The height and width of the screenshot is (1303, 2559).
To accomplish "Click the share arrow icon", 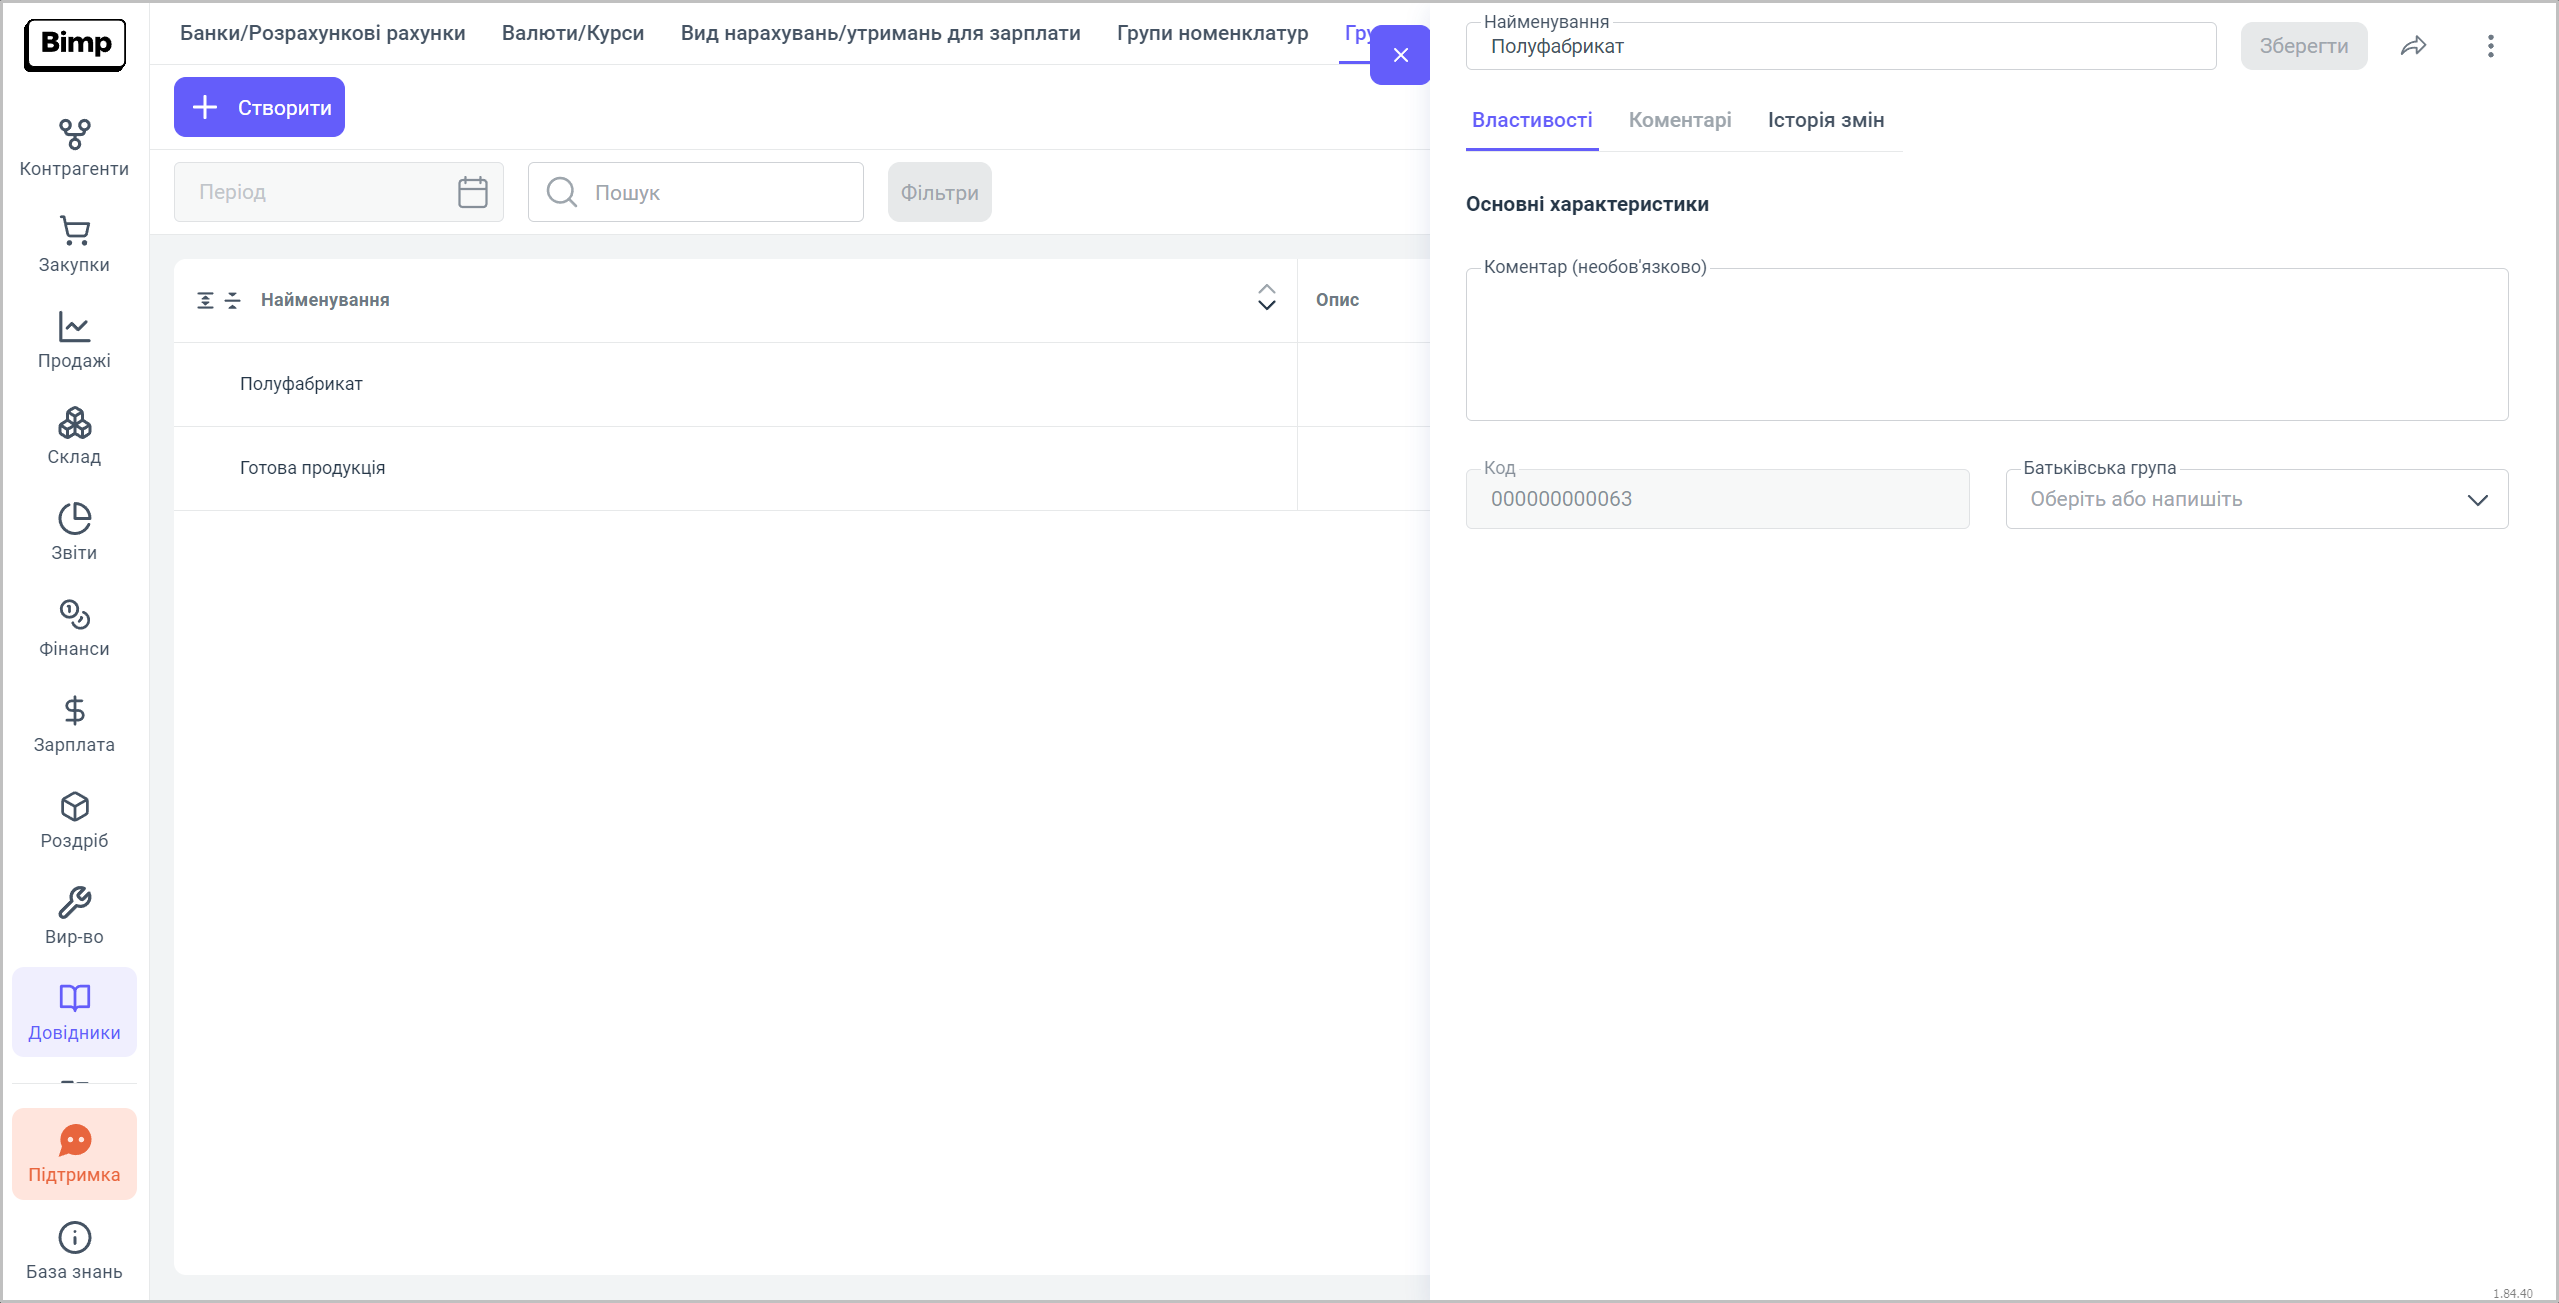I will point(2413,46).
